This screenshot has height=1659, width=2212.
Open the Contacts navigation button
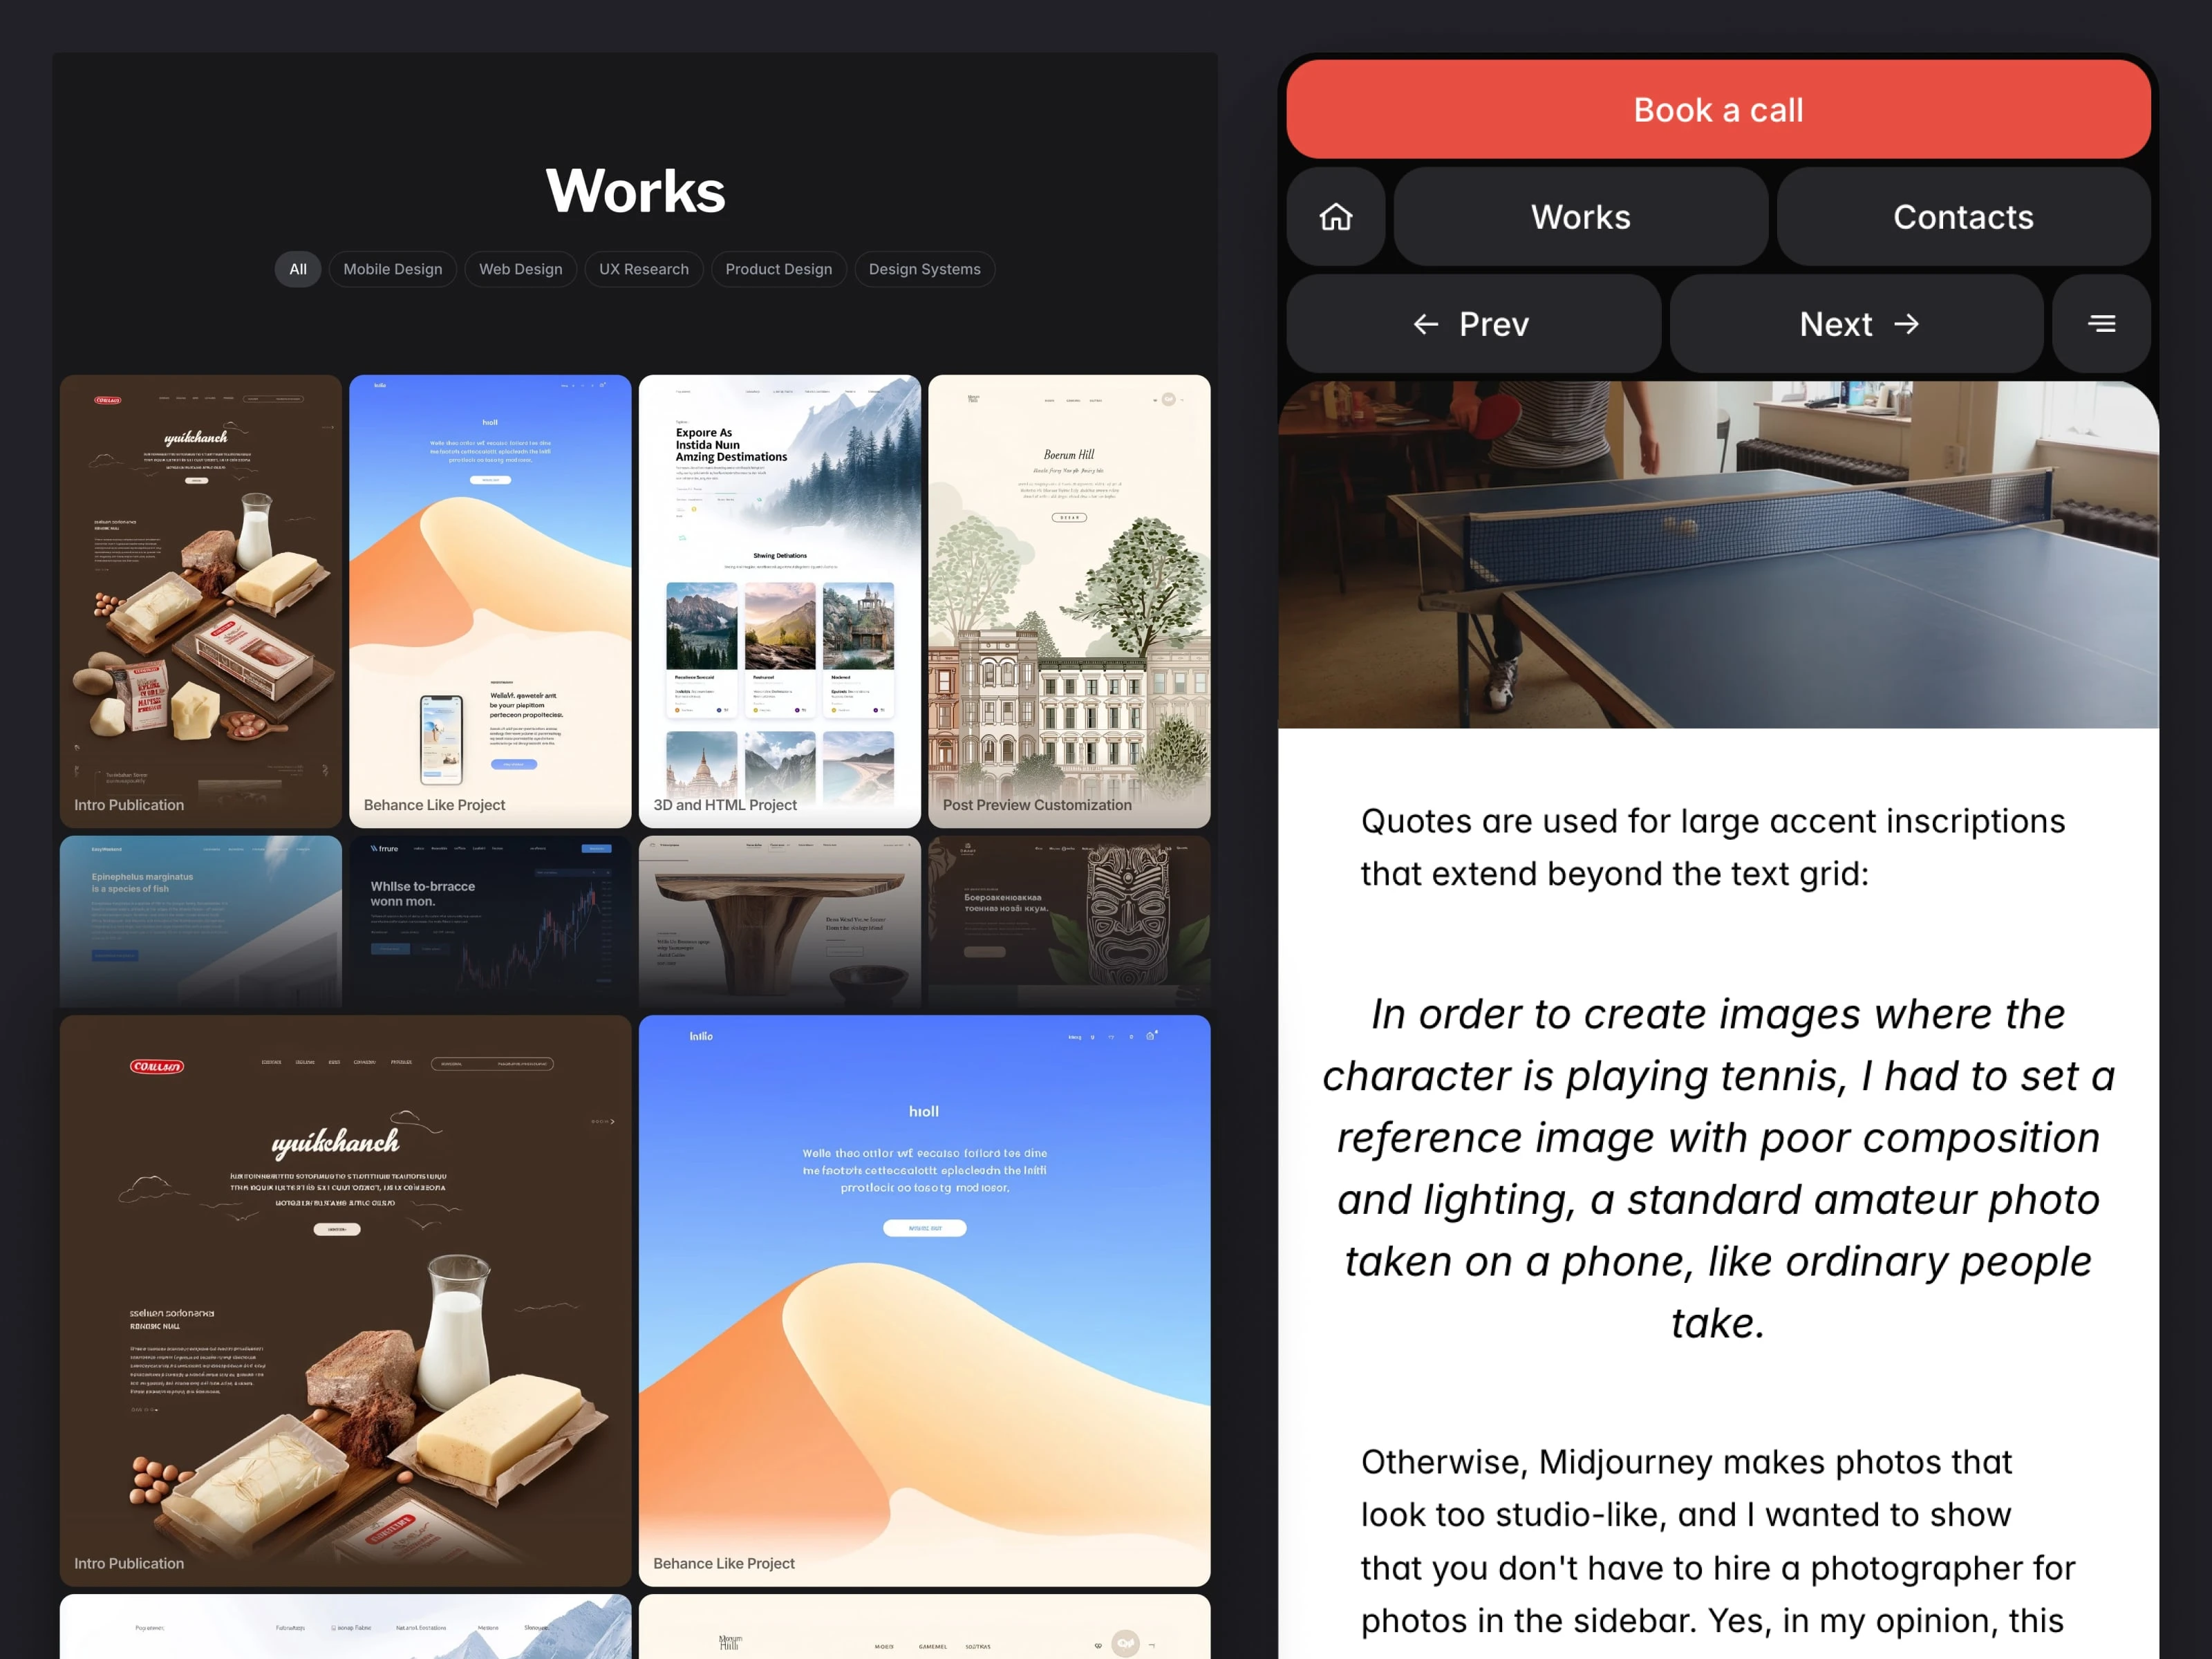pos(1962,217)
